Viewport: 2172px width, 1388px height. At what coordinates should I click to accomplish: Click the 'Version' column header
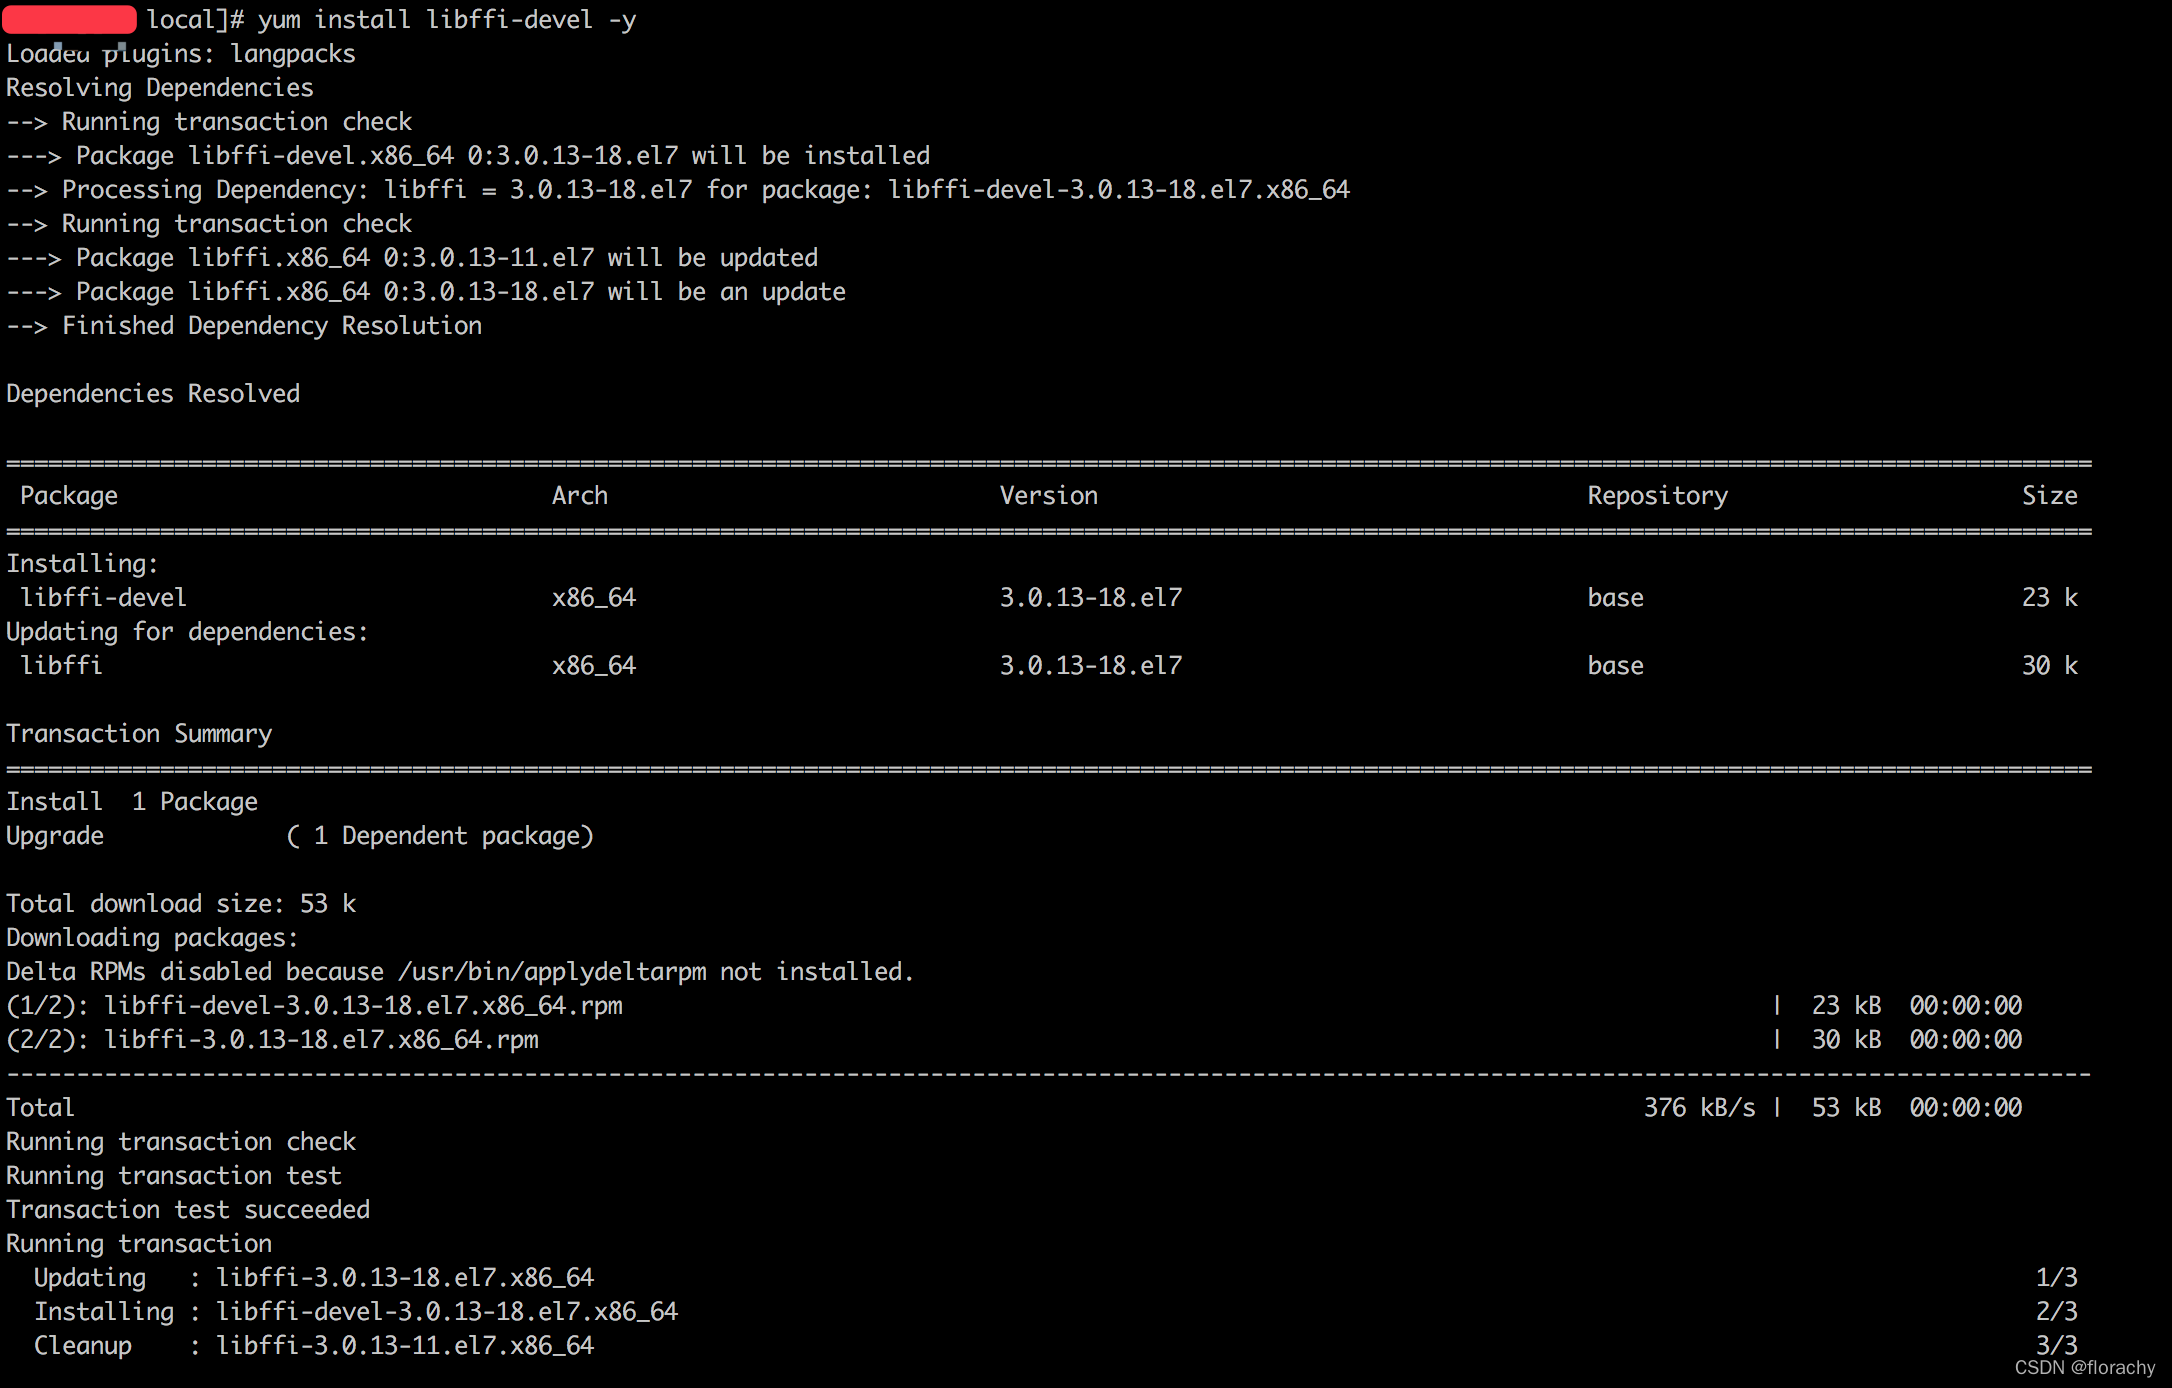point(1048,496)
